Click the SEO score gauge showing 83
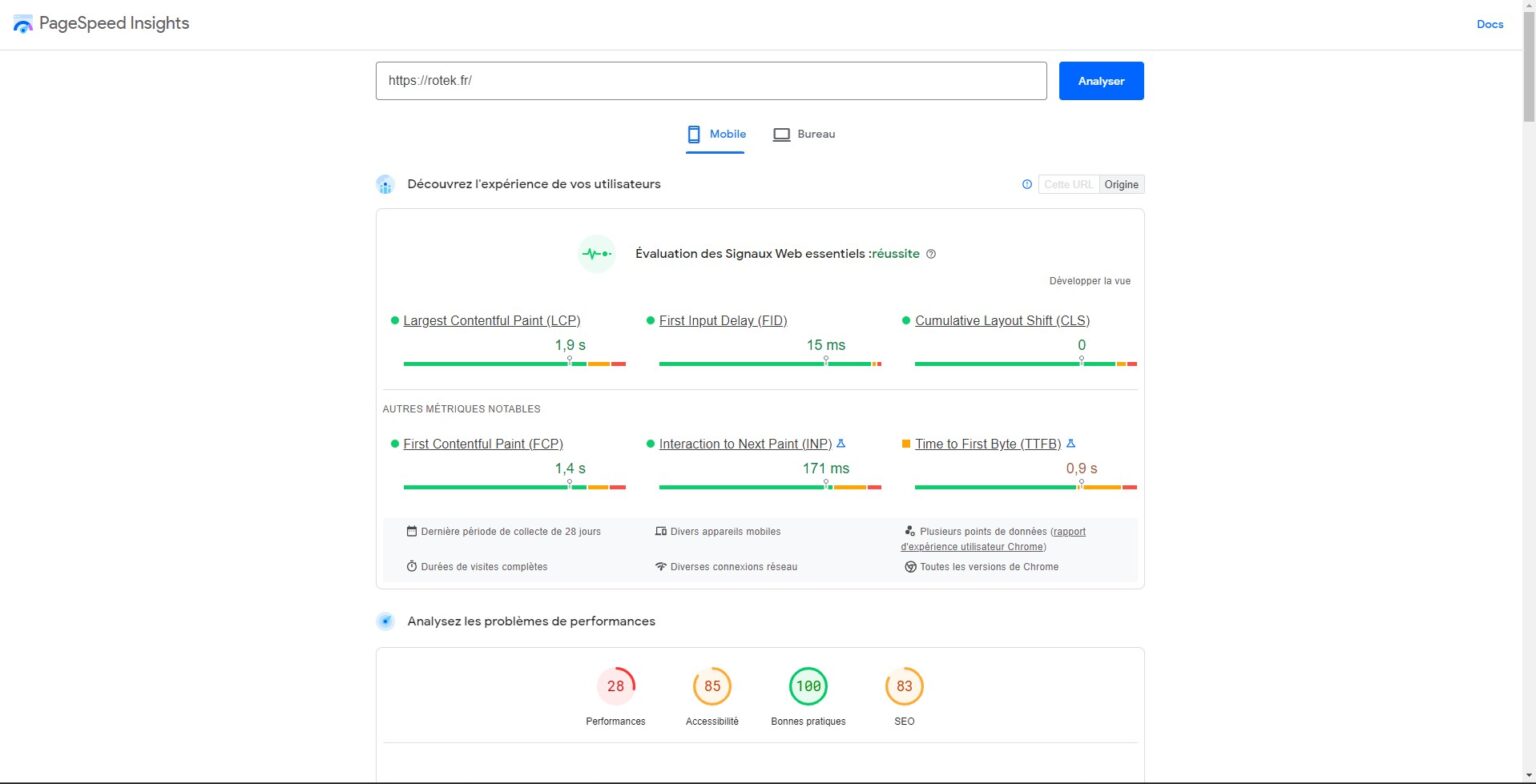The height and width of the screenshot is (784, 1536). pyautogui.click(x=904, y=687)
